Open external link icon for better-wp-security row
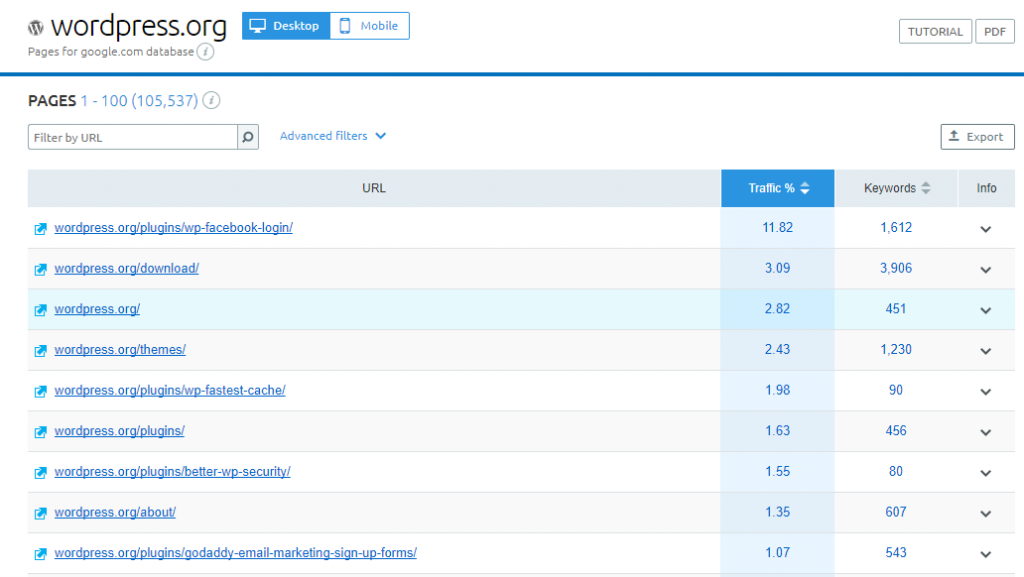1024x577 pixels. 40,472
